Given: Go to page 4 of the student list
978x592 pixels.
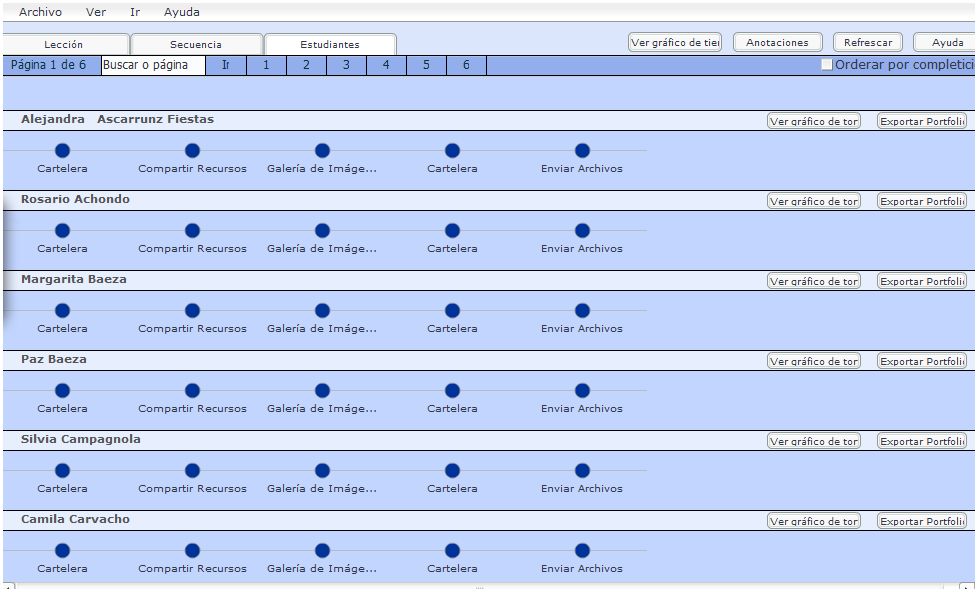Looking at the screenshot, I should pos(386,65).
